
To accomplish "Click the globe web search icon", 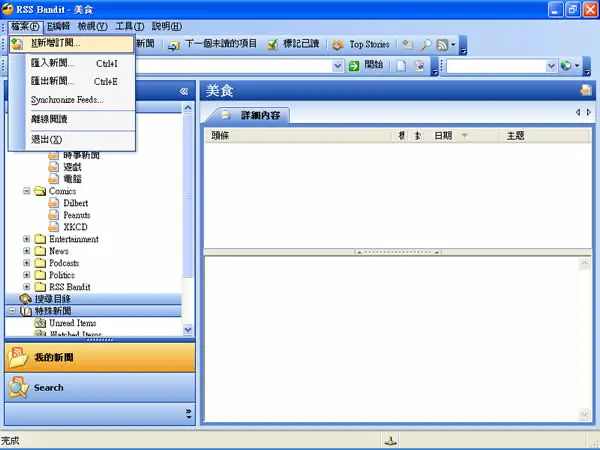I will click(566, 66).
